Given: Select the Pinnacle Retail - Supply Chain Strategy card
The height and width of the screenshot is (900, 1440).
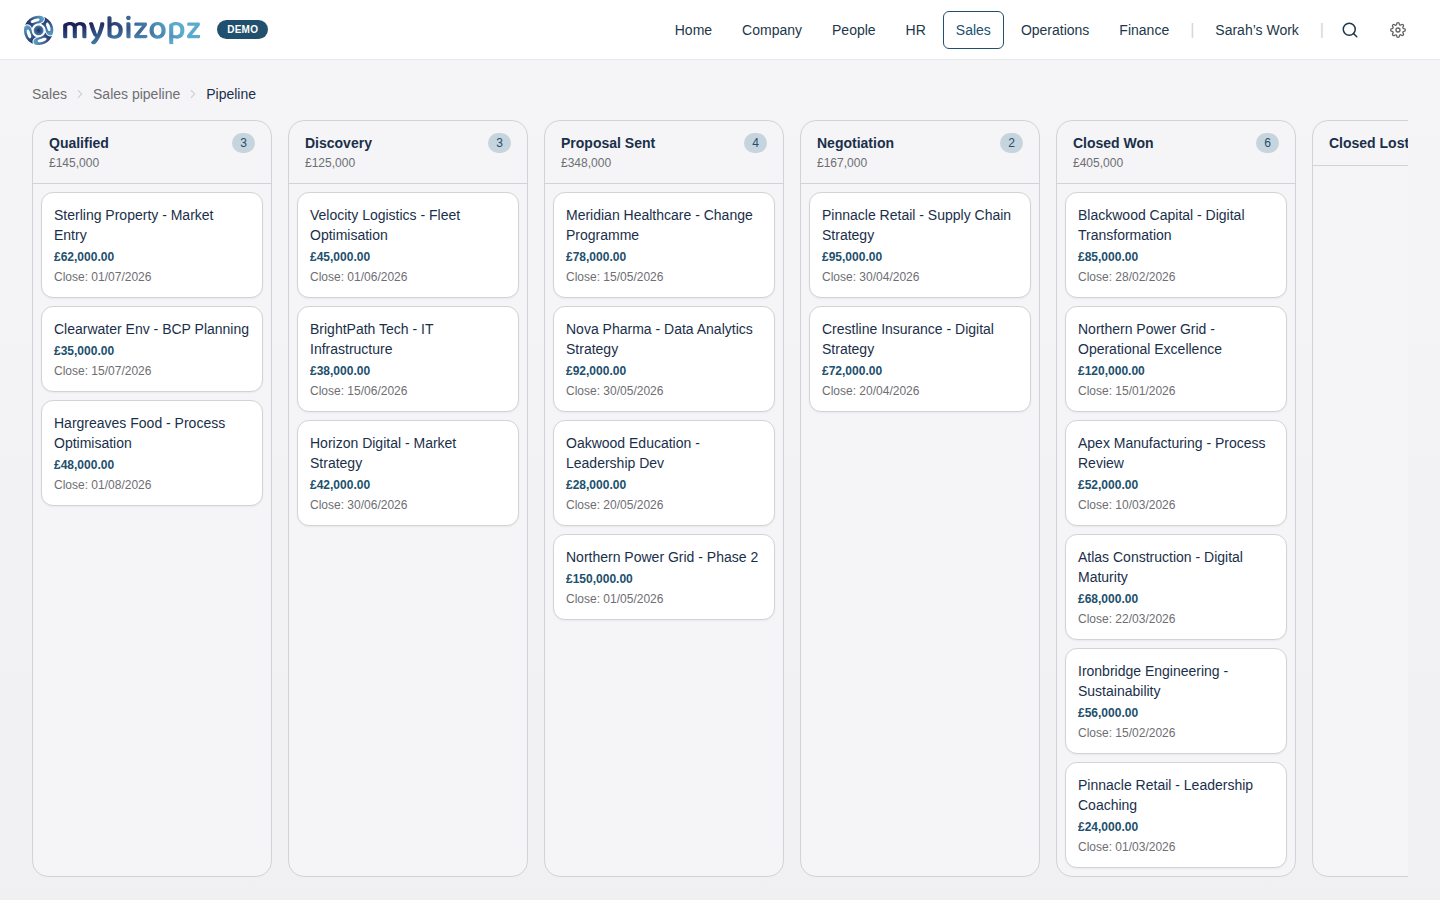Looking at the screenshot, I should pos(919,245).
